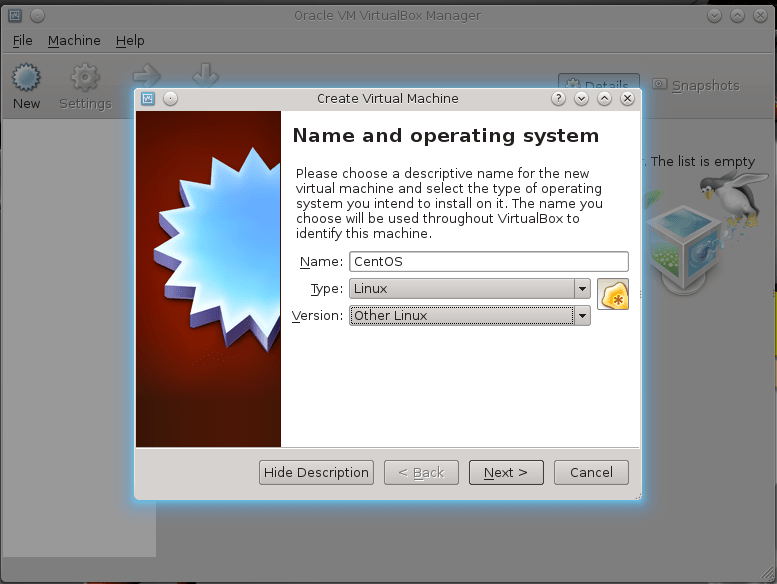Click the 'Create Virtual Machine' title text

click(388, 99)
